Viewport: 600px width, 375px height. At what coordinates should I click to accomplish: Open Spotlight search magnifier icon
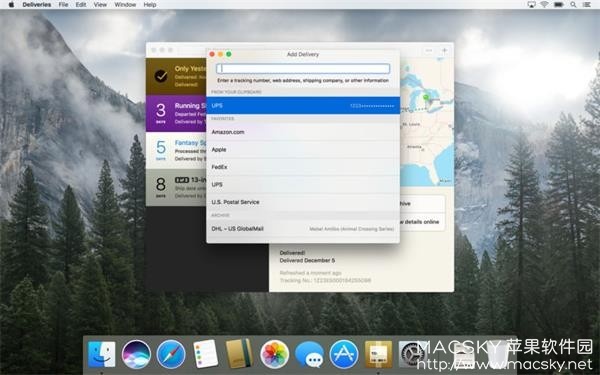[573, 5]
